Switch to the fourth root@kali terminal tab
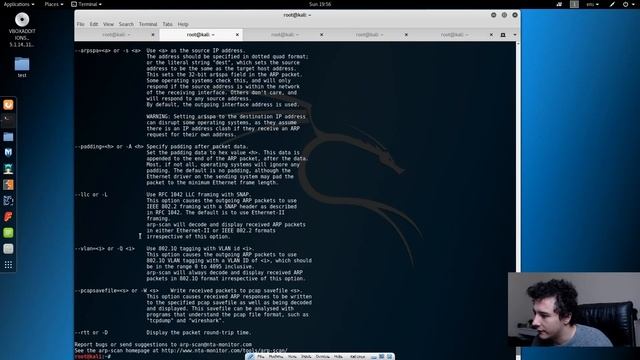The image size is (640, 360). click(x=369, y=35)
